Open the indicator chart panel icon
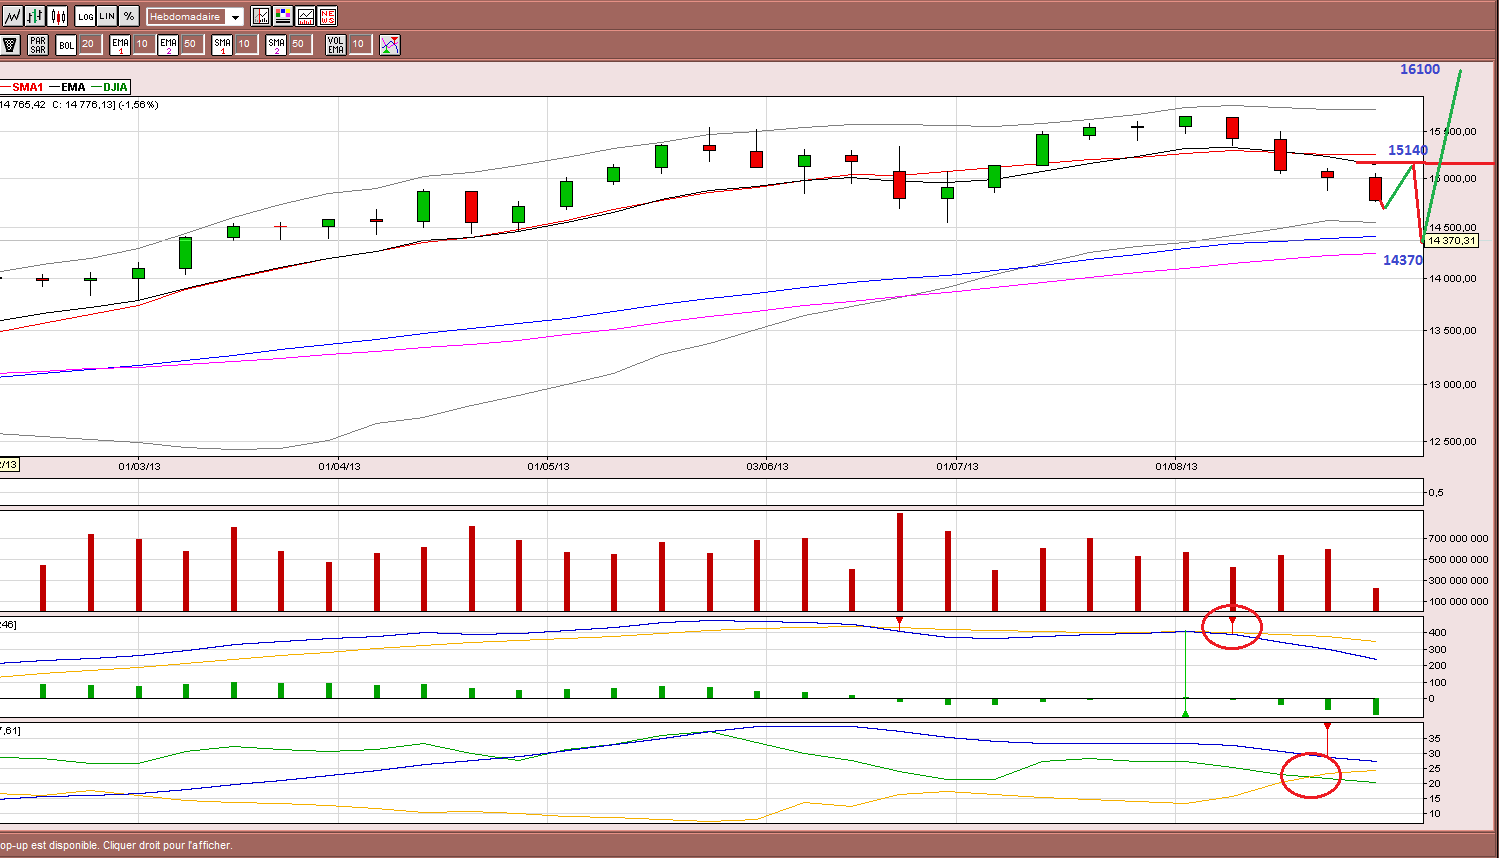 pyautogui.click(x=305, y=16)
